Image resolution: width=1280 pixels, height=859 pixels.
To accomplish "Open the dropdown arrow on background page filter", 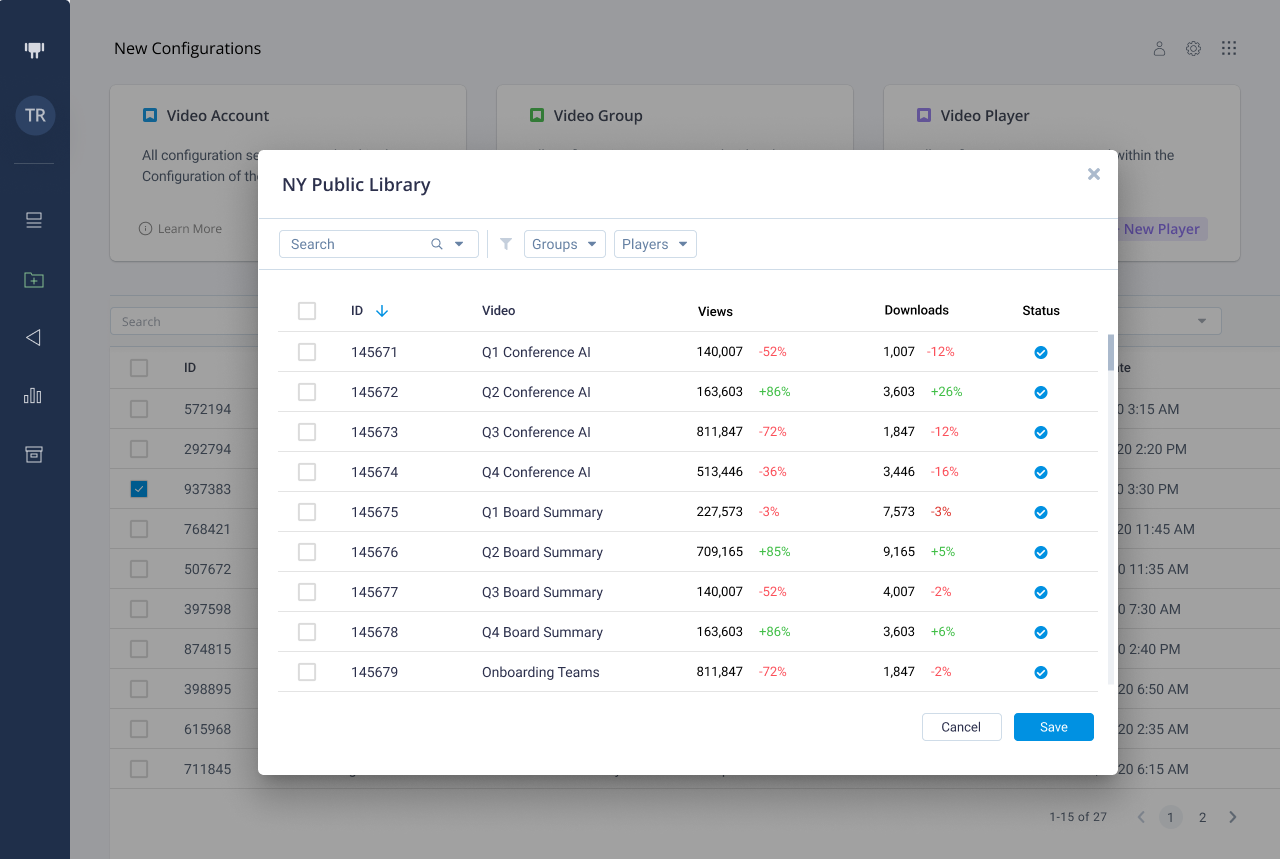I will [x=1201, y=321].
